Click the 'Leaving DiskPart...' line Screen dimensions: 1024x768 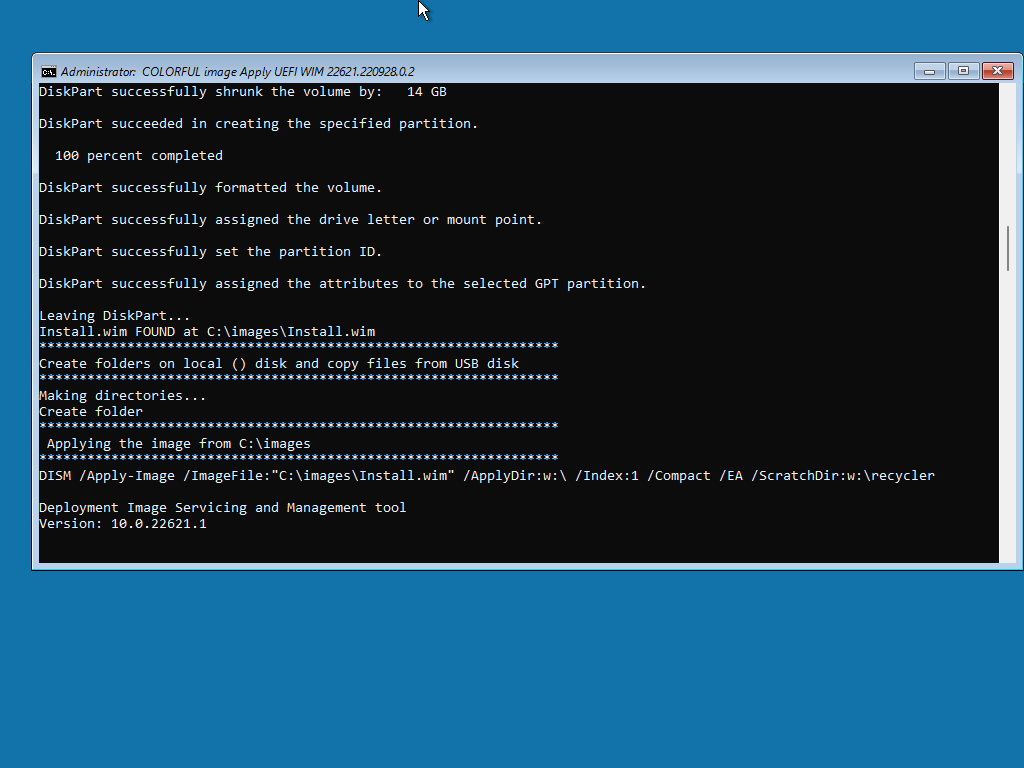coord(115,316)
